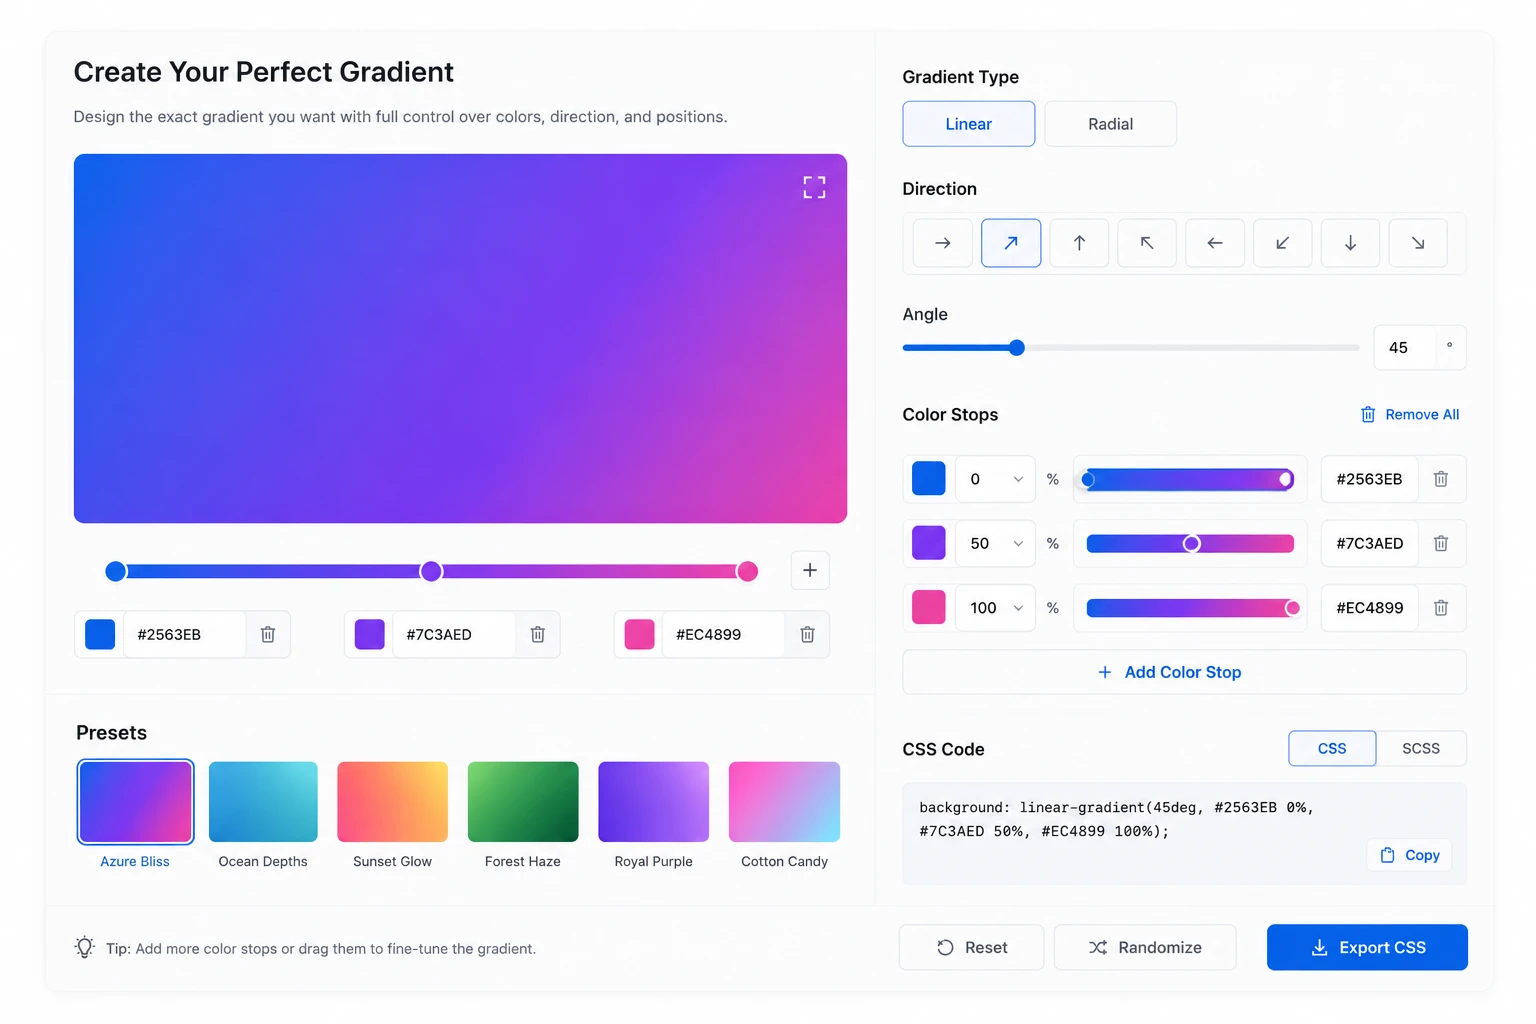Choose the downward direction arrow
Image resolution: width=1536 pixels, height=1024 pixels.
pyautogui.click(x=1350, y=243)
